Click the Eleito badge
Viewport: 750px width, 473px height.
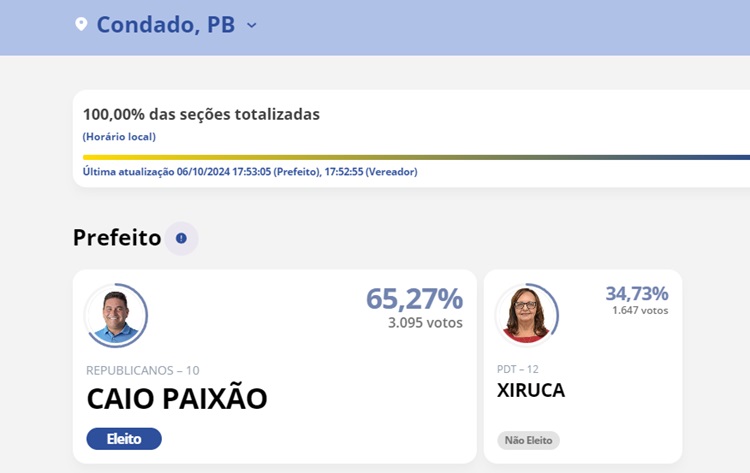(x=124, y=438)
